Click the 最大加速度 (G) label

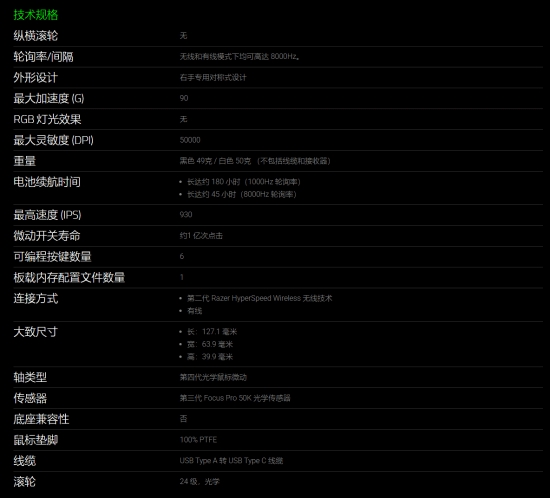49,99
